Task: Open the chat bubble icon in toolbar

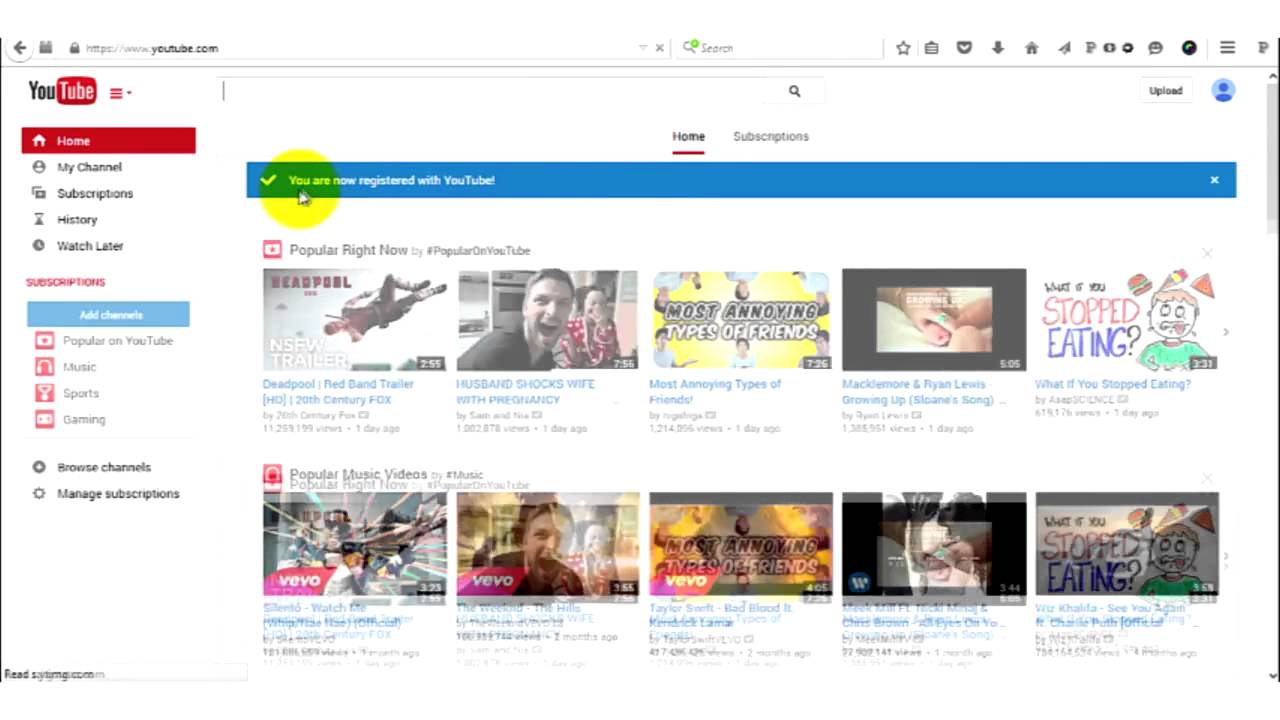Action: point(1156,48)
